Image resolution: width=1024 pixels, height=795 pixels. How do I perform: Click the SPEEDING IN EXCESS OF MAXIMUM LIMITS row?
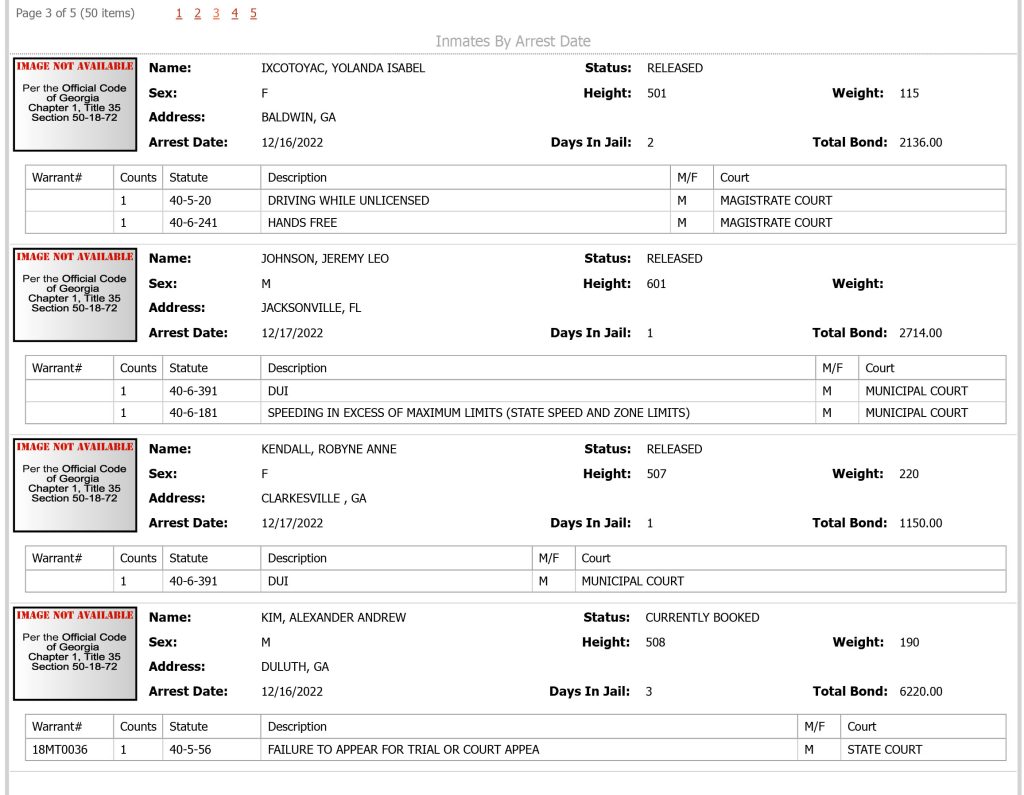(515, 413)
